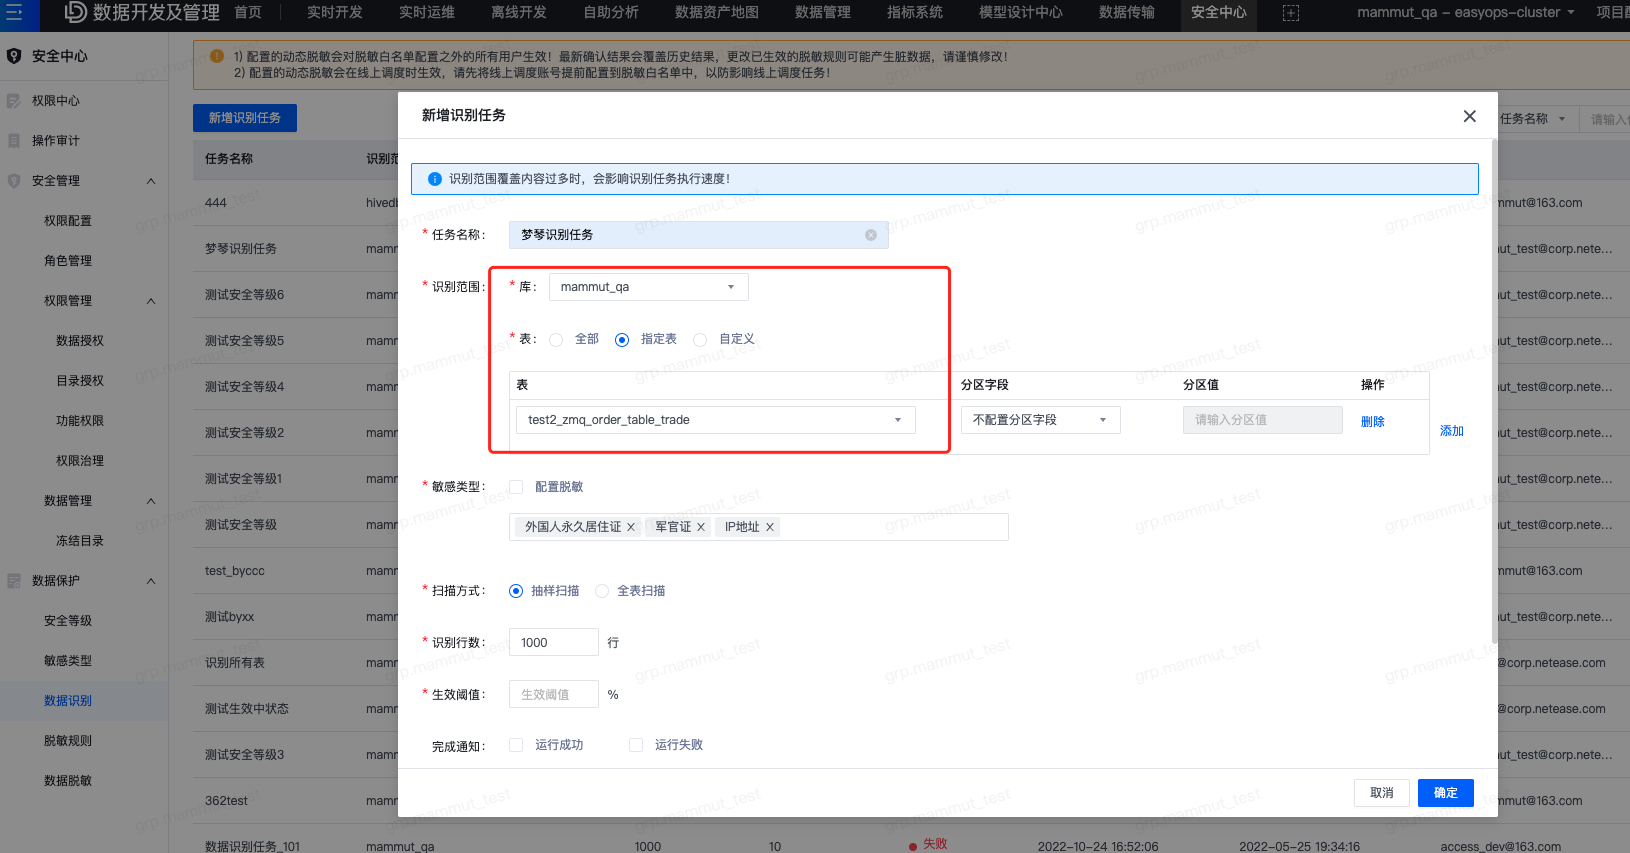Open the 任务名称 search filter dropdown
The width and height of the screenshot is (1630, 853).
[1533, 119]
